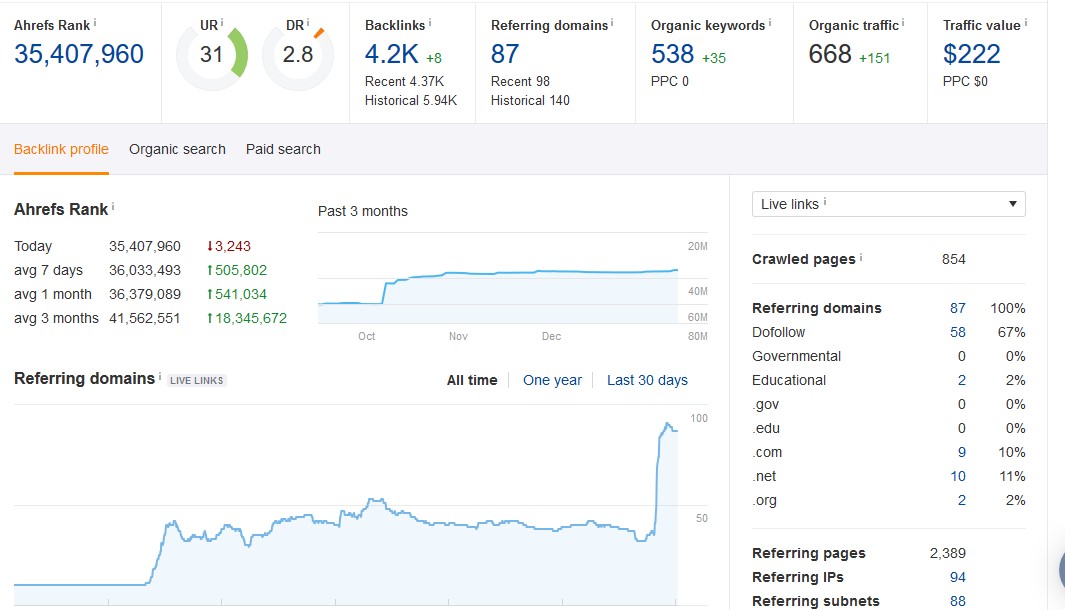This screenshot has width=1065, height=610.
Task: Select One year chart range
Action: 552,380
